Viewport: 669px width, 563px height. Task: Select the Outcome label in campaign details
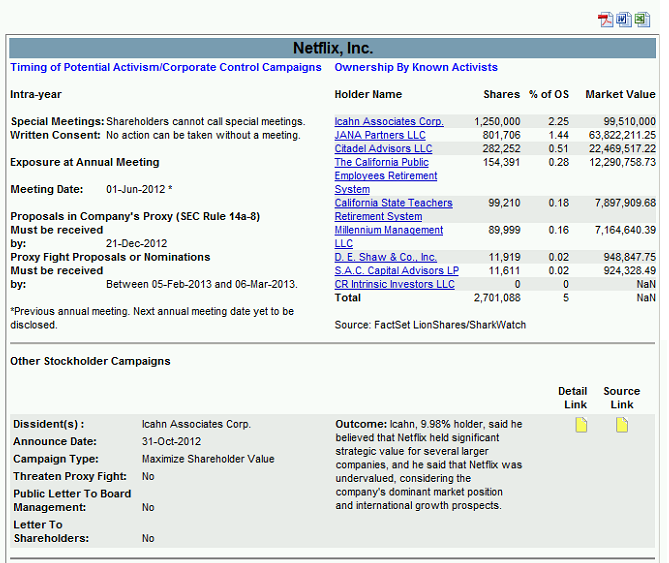tap(361, 424)
